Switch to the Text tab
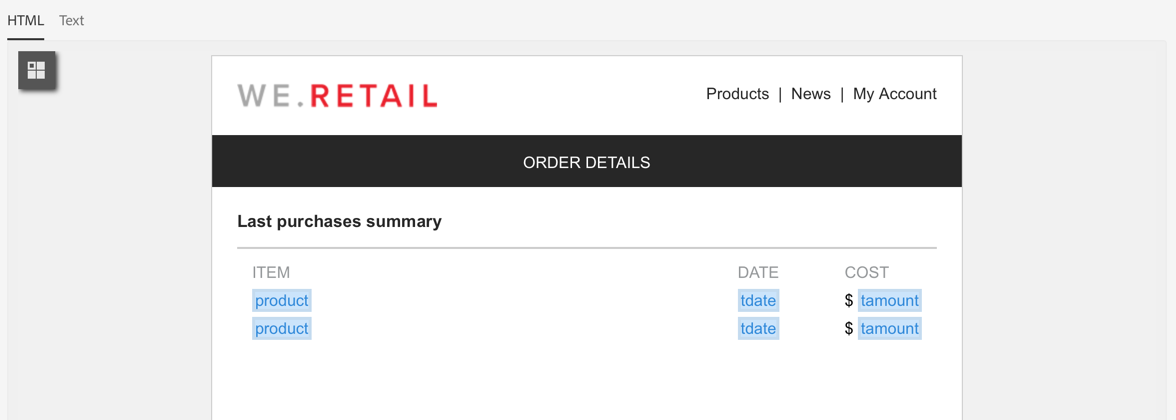Screen dimensions: 1176x420 pos(71,20)
